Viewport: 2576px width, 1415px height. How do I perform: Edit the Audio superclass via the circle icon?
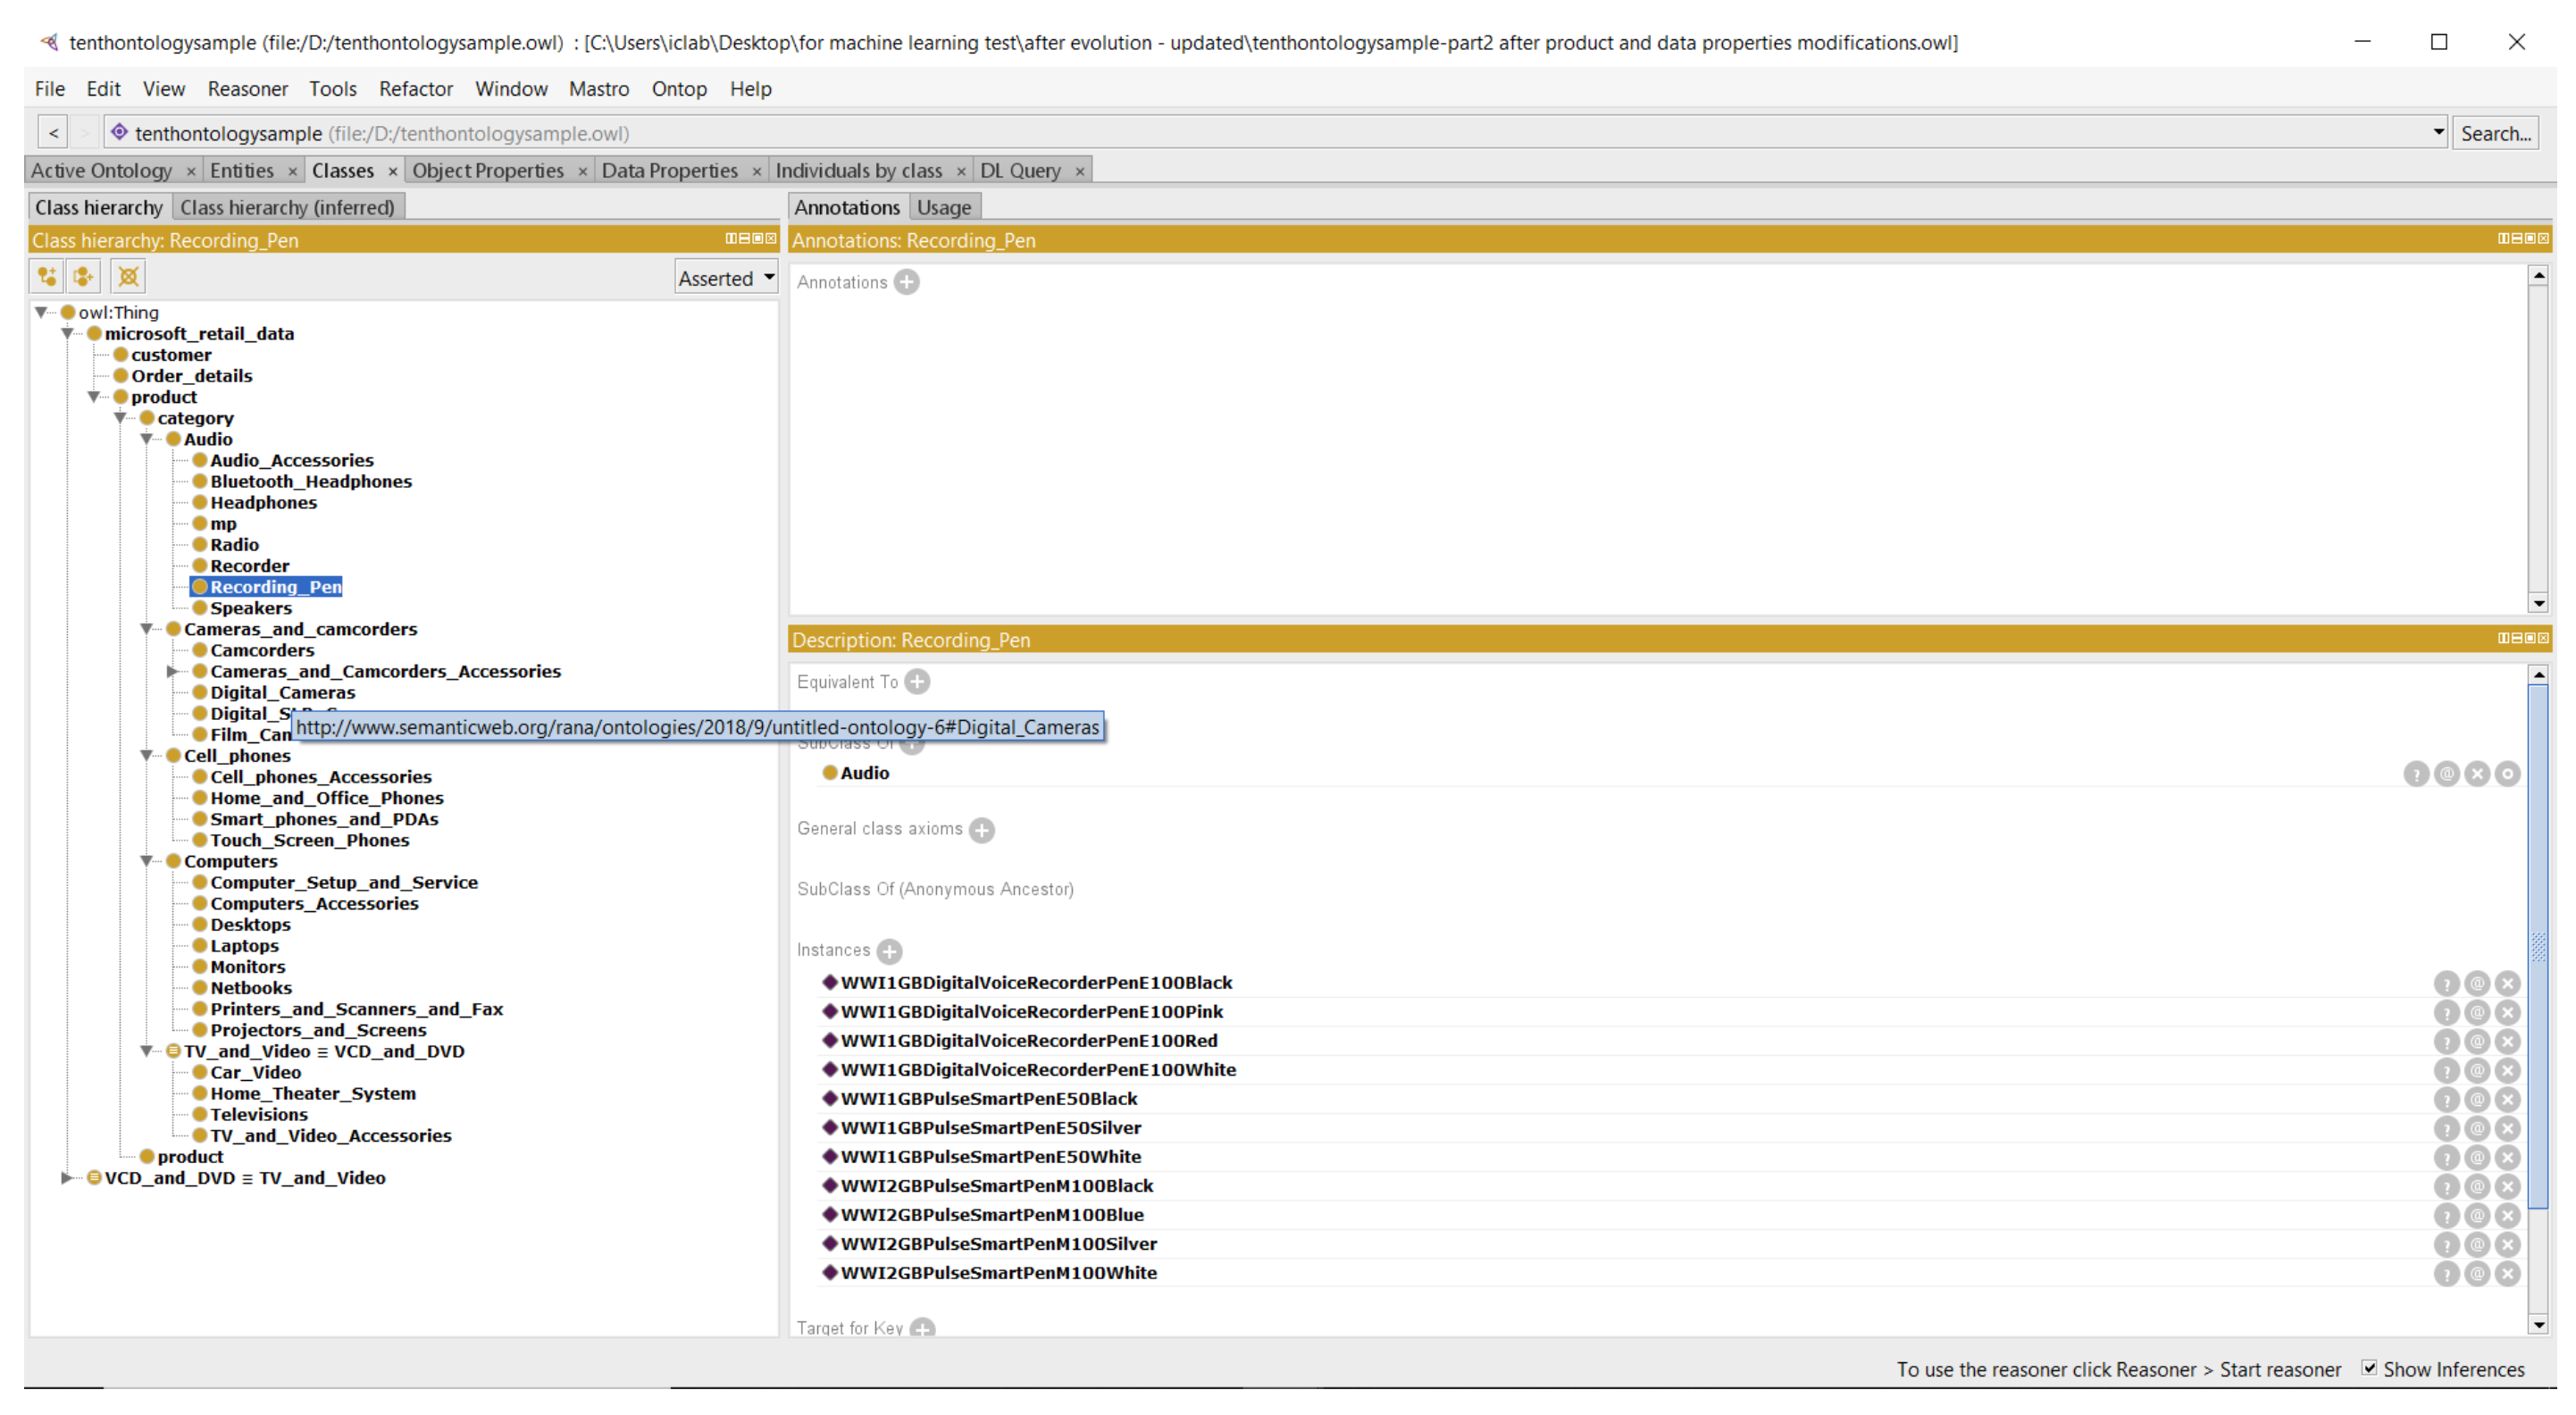click(x=2507, y=774)
